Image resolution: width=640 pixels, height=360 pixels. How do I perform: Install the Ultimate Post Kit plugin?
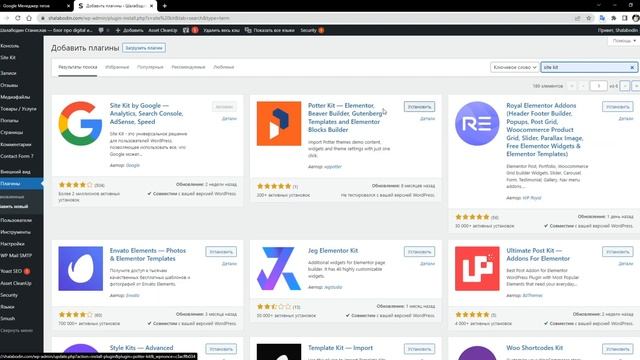618,252
